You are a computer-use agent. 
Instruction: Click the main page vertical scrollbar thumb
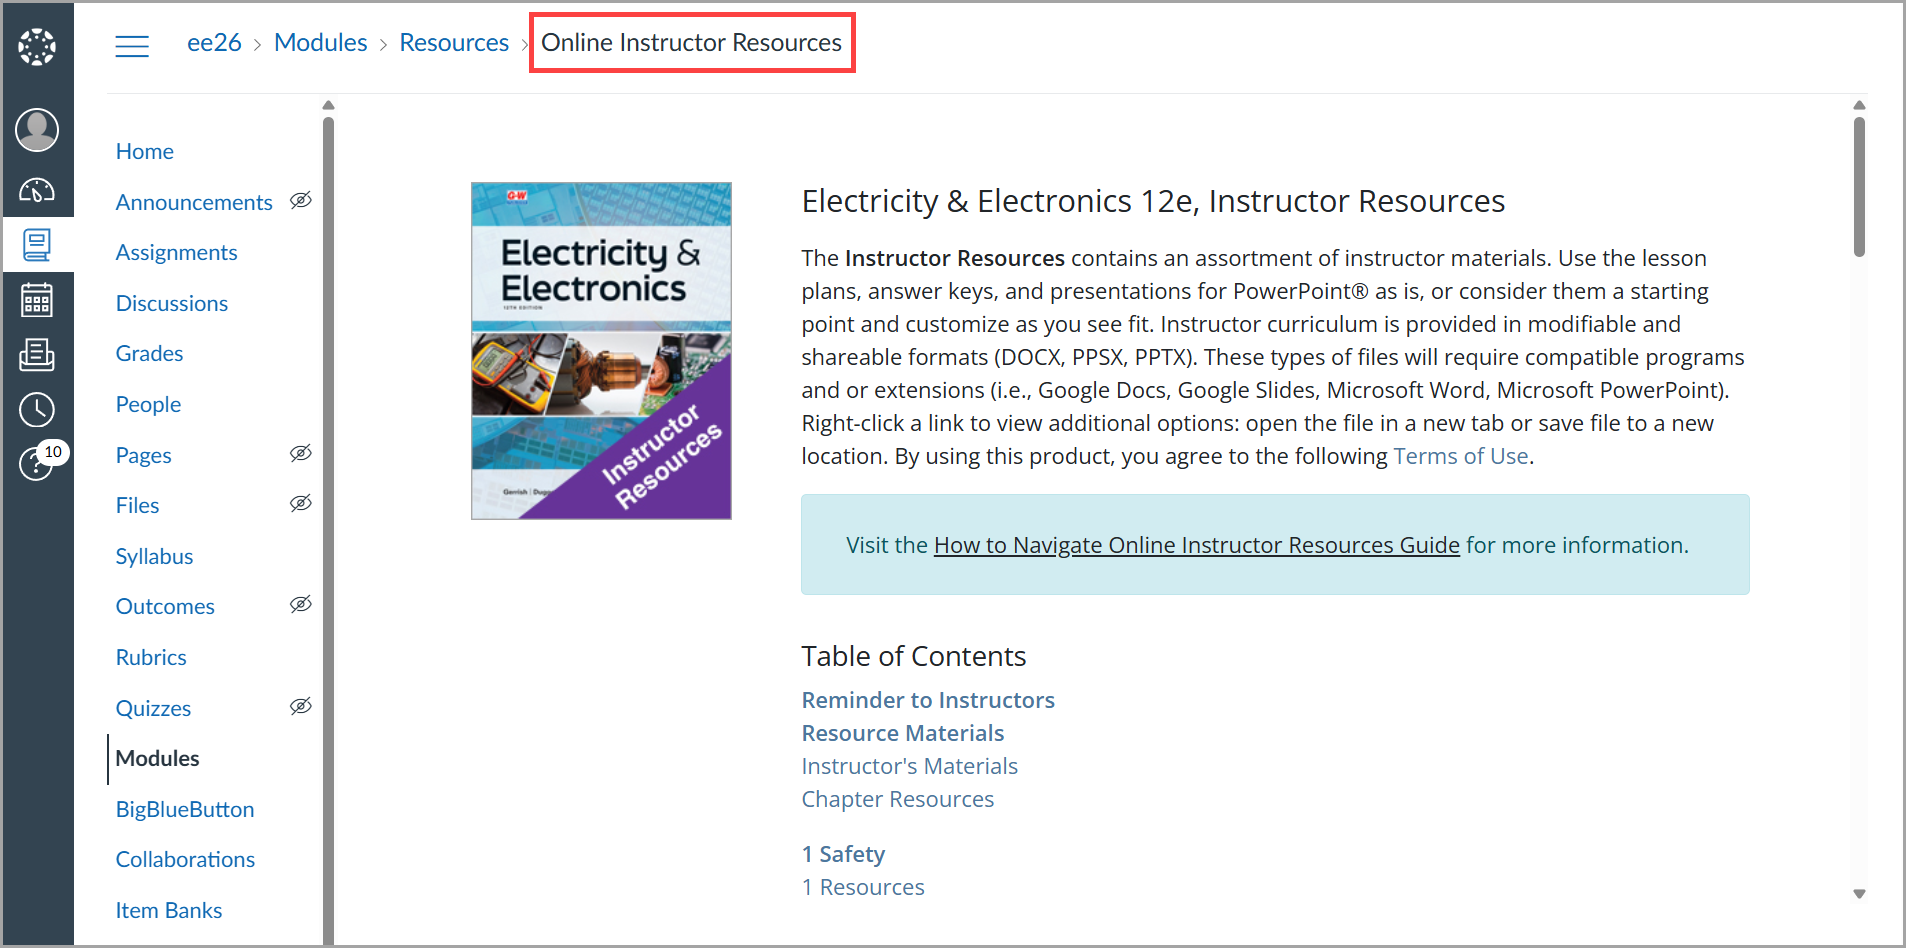click(1859, 186)
